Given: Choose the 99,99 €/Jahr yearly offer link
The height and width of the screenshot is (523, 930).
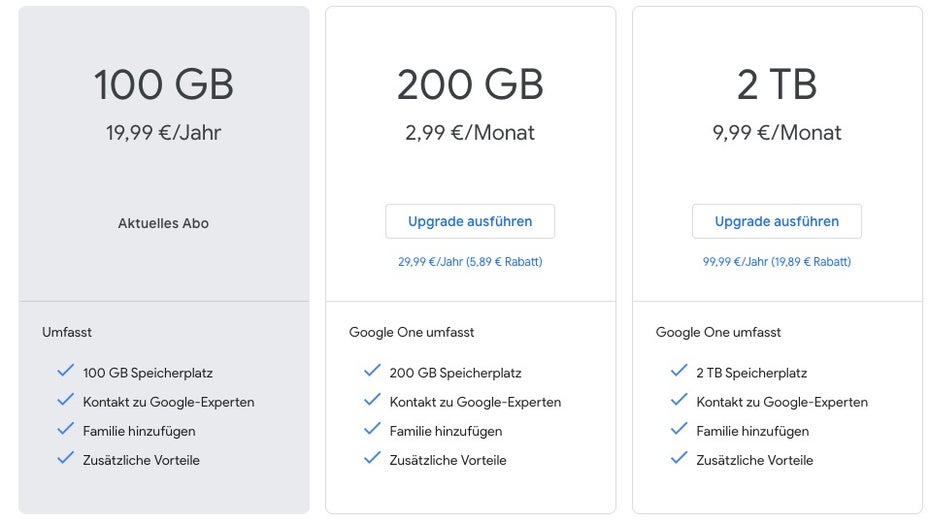Looking at the screenshot, I should tap(776, 262).
